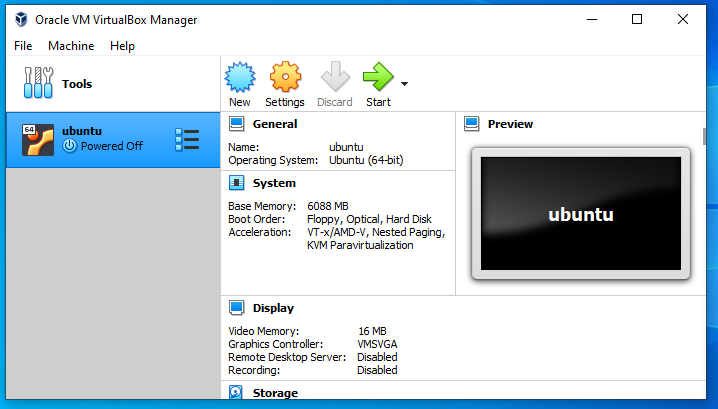
Task: Click the ubuntu VM OS icon
Action: tap(38, 140)
